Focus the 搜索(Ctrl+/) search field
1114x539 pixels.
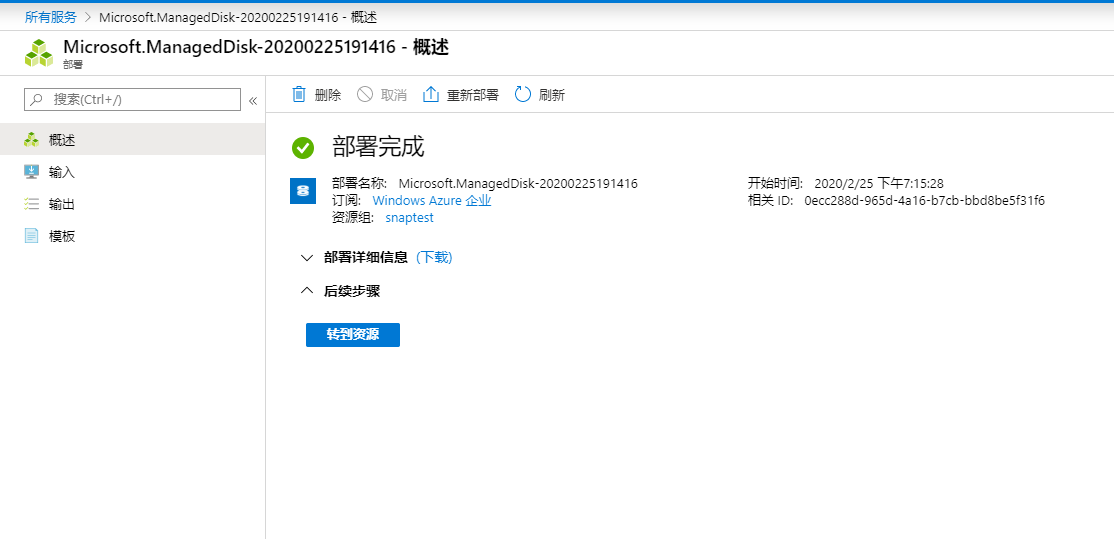point(133,99)
